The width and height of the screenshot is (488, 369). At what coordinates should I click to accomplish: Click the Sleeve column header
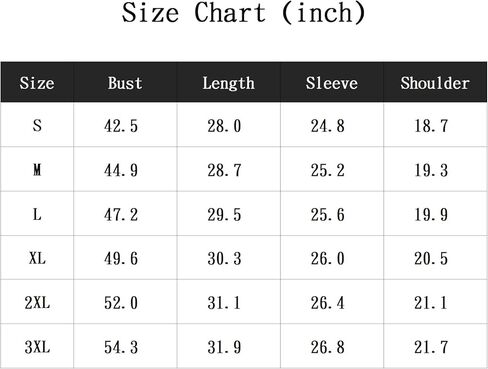coord(332,83)
